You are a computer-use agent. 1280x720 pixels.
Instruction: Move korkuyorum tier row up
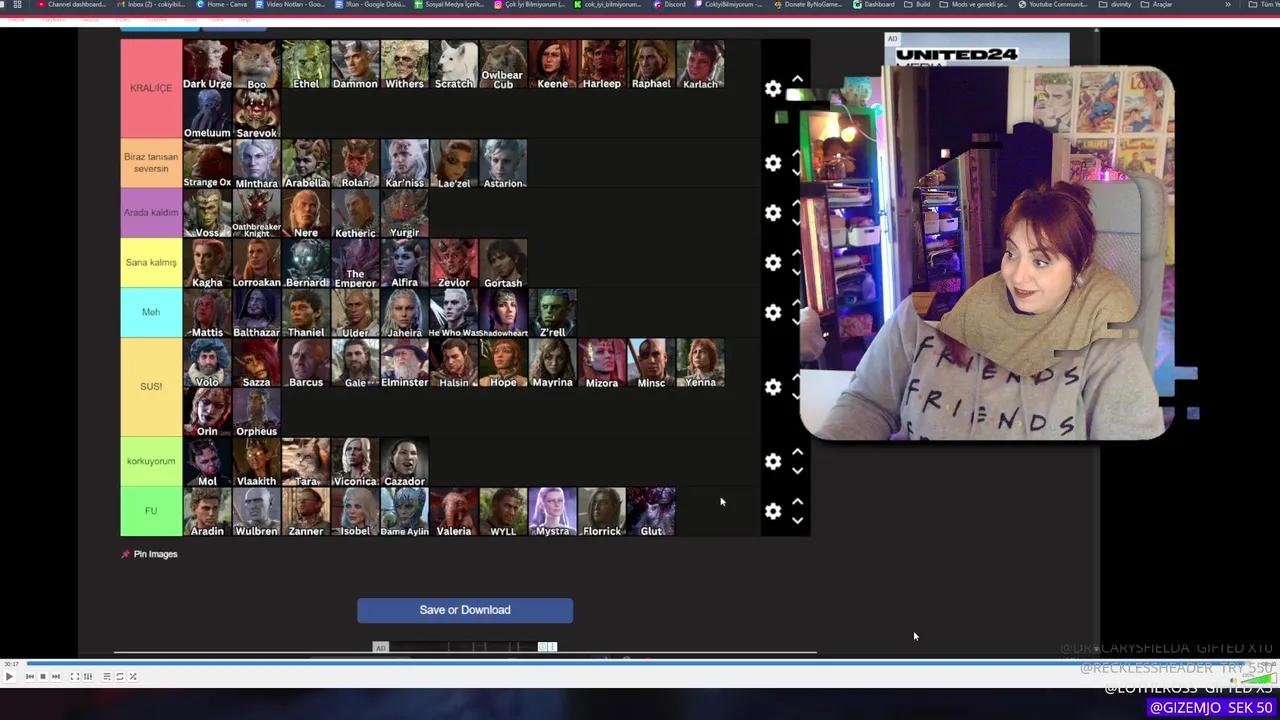point(797,453)
